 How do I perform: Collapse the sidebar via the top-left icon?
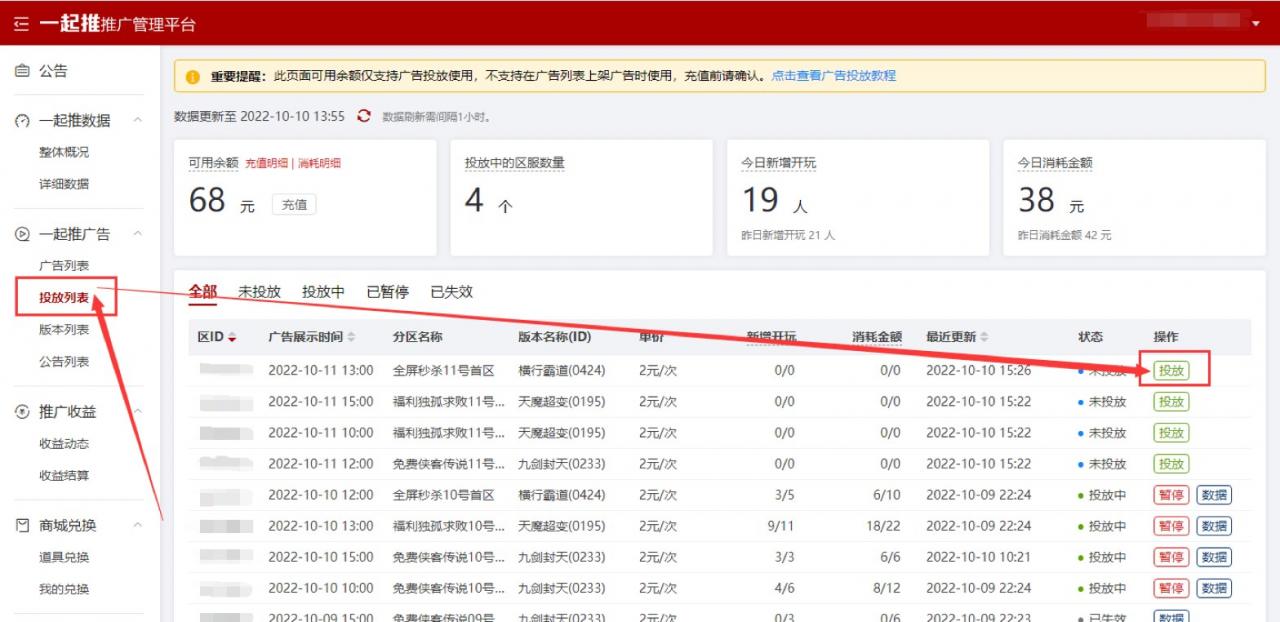(20, 20)
